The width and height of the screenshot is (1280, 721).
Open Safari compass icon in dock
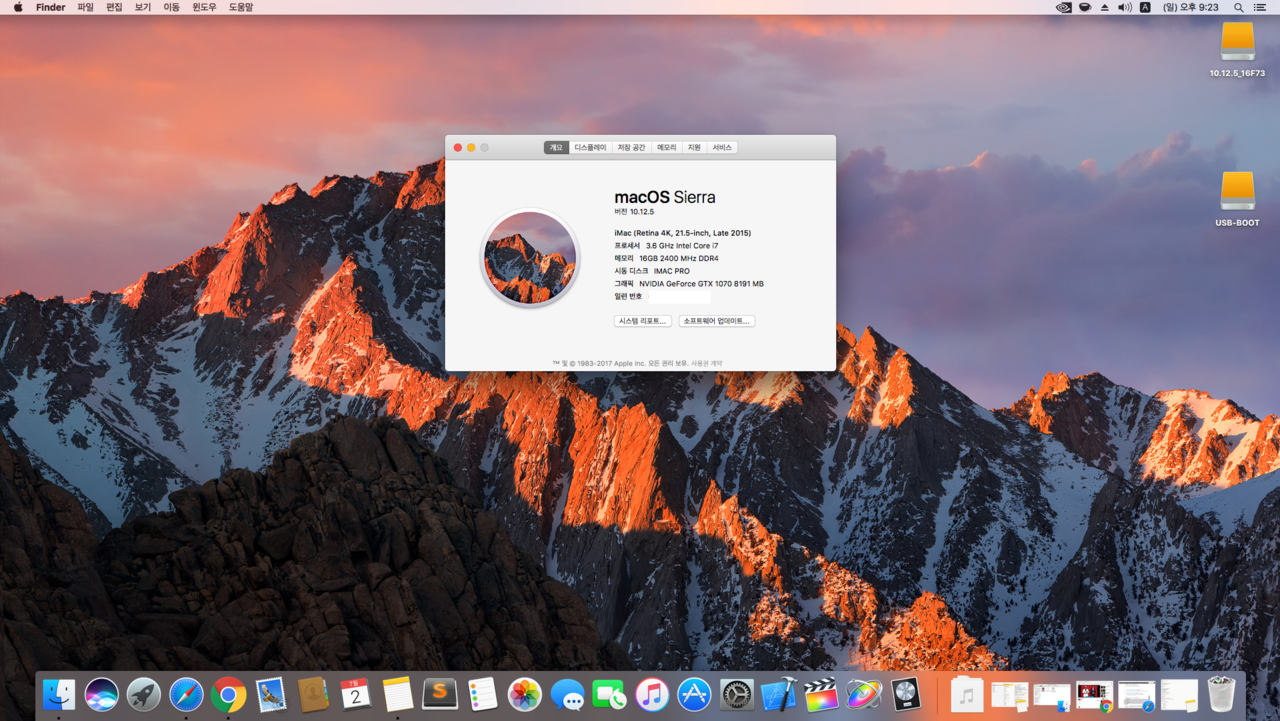(x=186, y=694)
